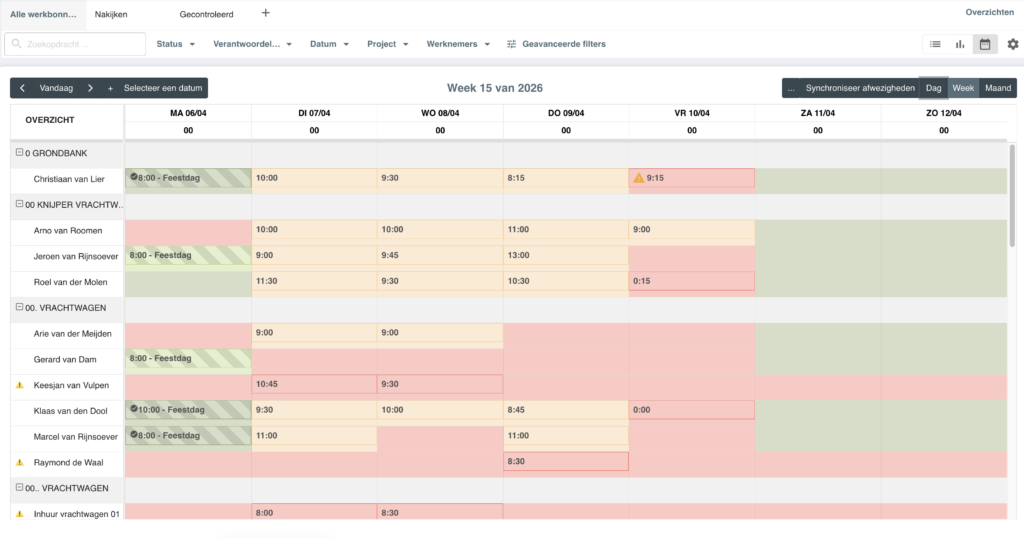The width and height of the screenshot is (1024, 538).
Task: Open settings gear icon
Action: coord(1013,44)
